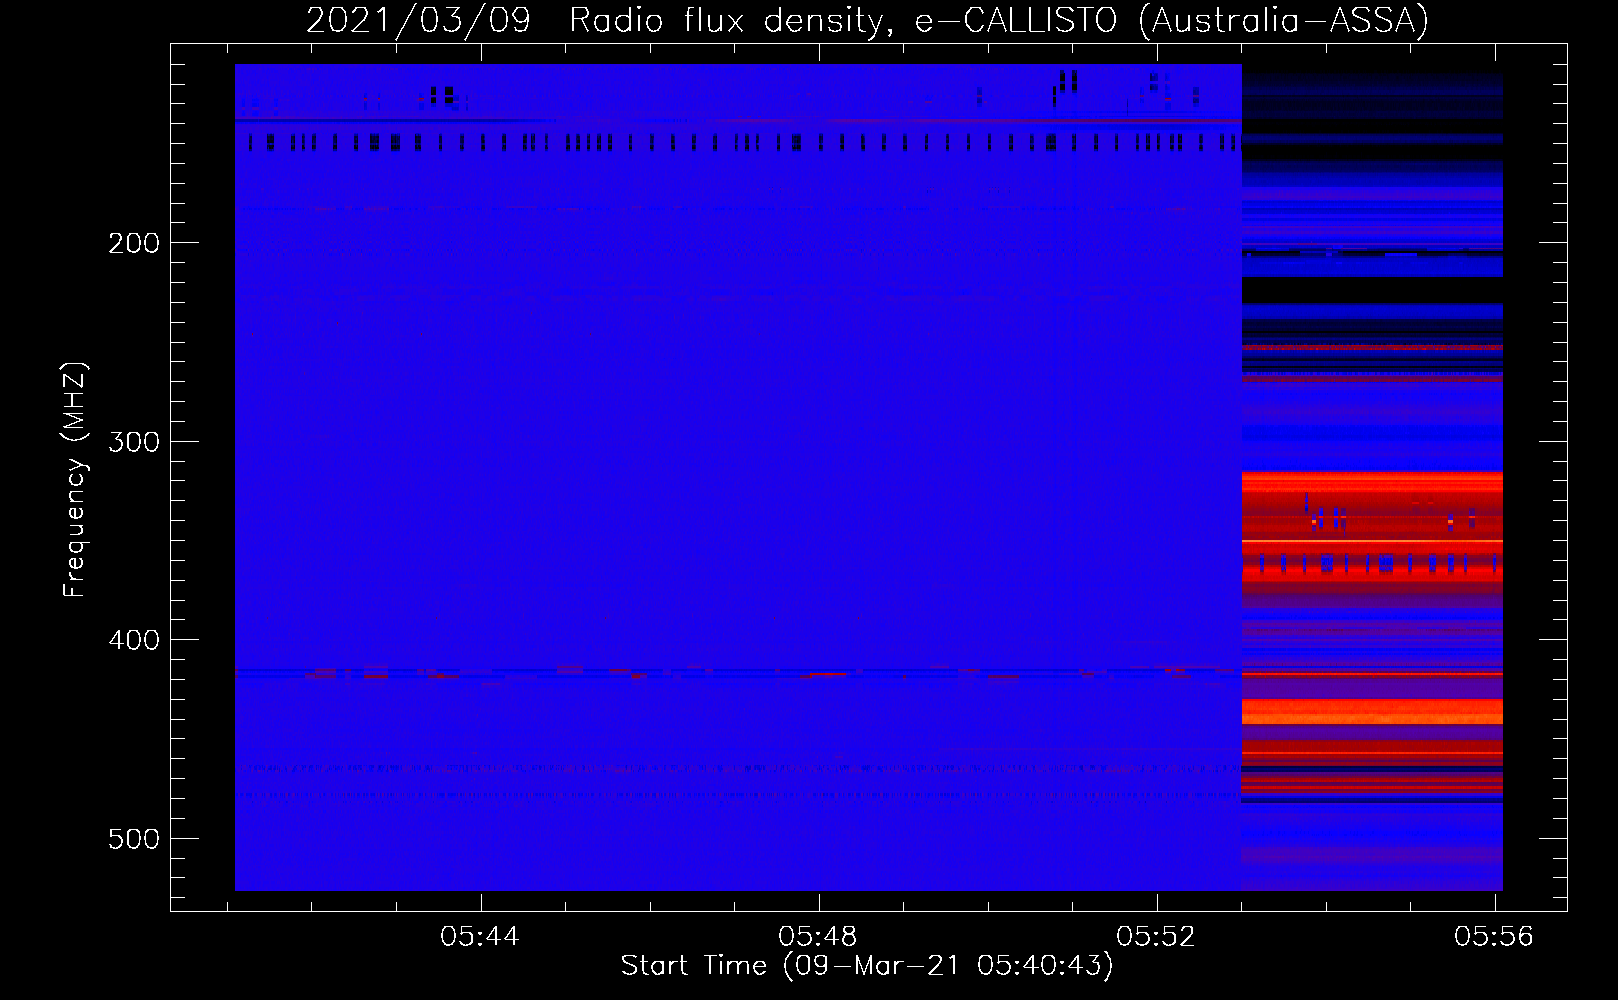Click the 'Start Time (09-Mar-21 05:40:43)' label
The width and height of the screenshot is (1618, 1000).
click(867, 966)
